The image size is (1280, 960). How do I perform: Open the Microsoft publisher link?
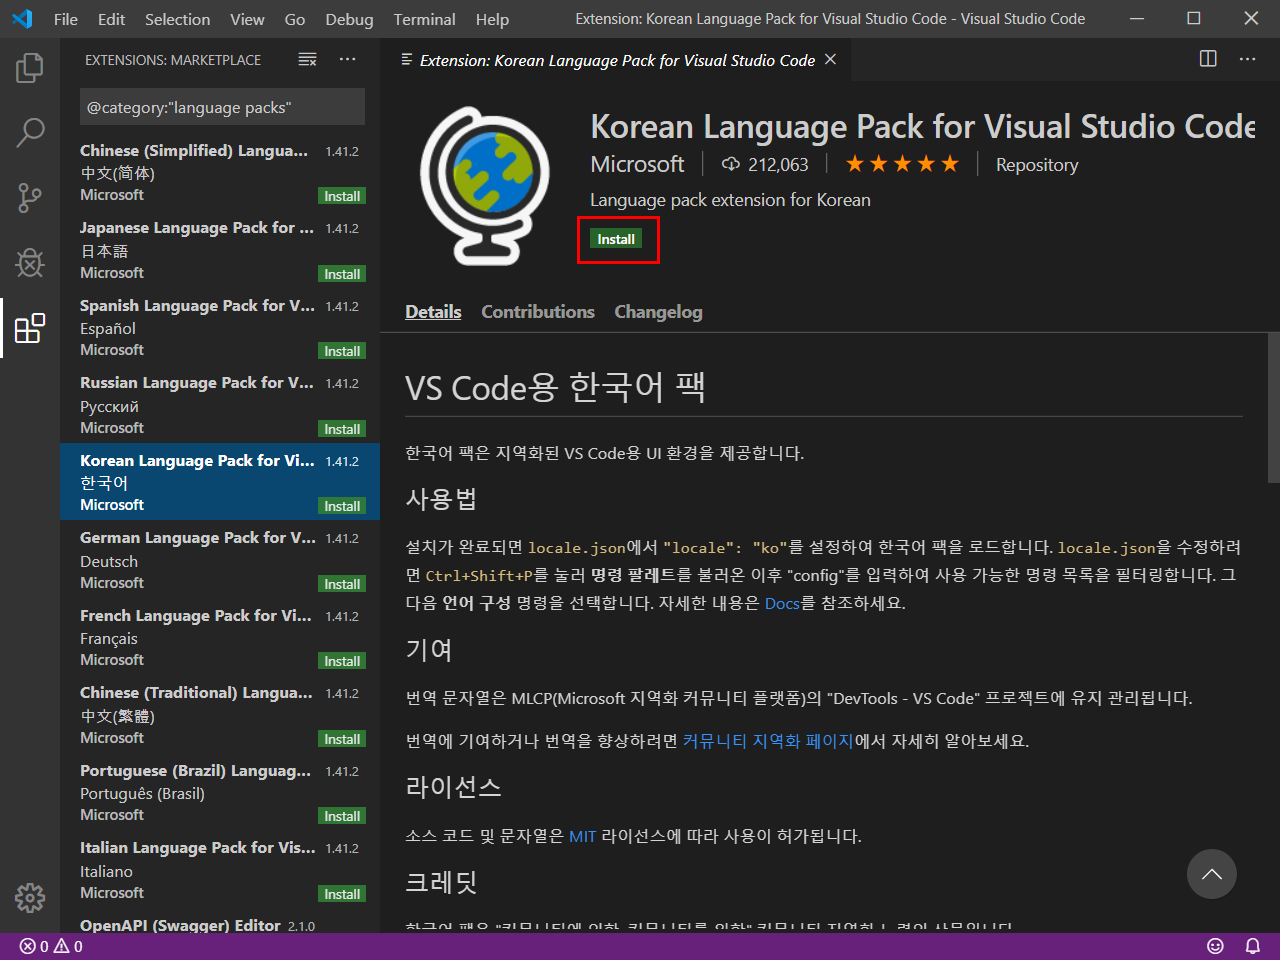[637, 164]
